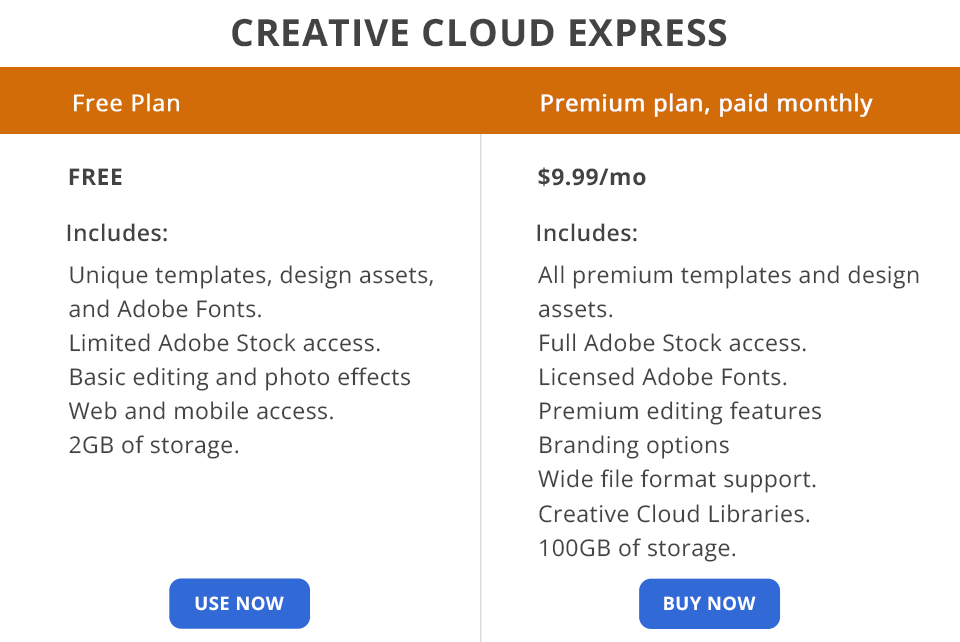Select the Limited Adobe Stock access line

(225, 343)
